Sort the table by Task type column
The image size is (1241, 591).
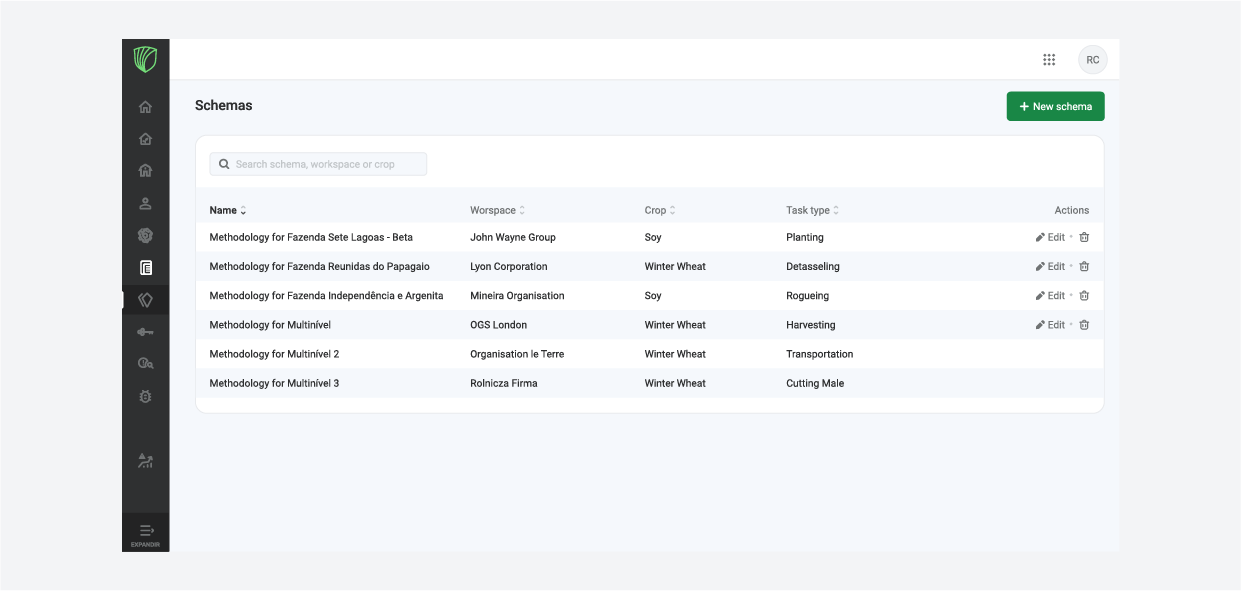813,210
